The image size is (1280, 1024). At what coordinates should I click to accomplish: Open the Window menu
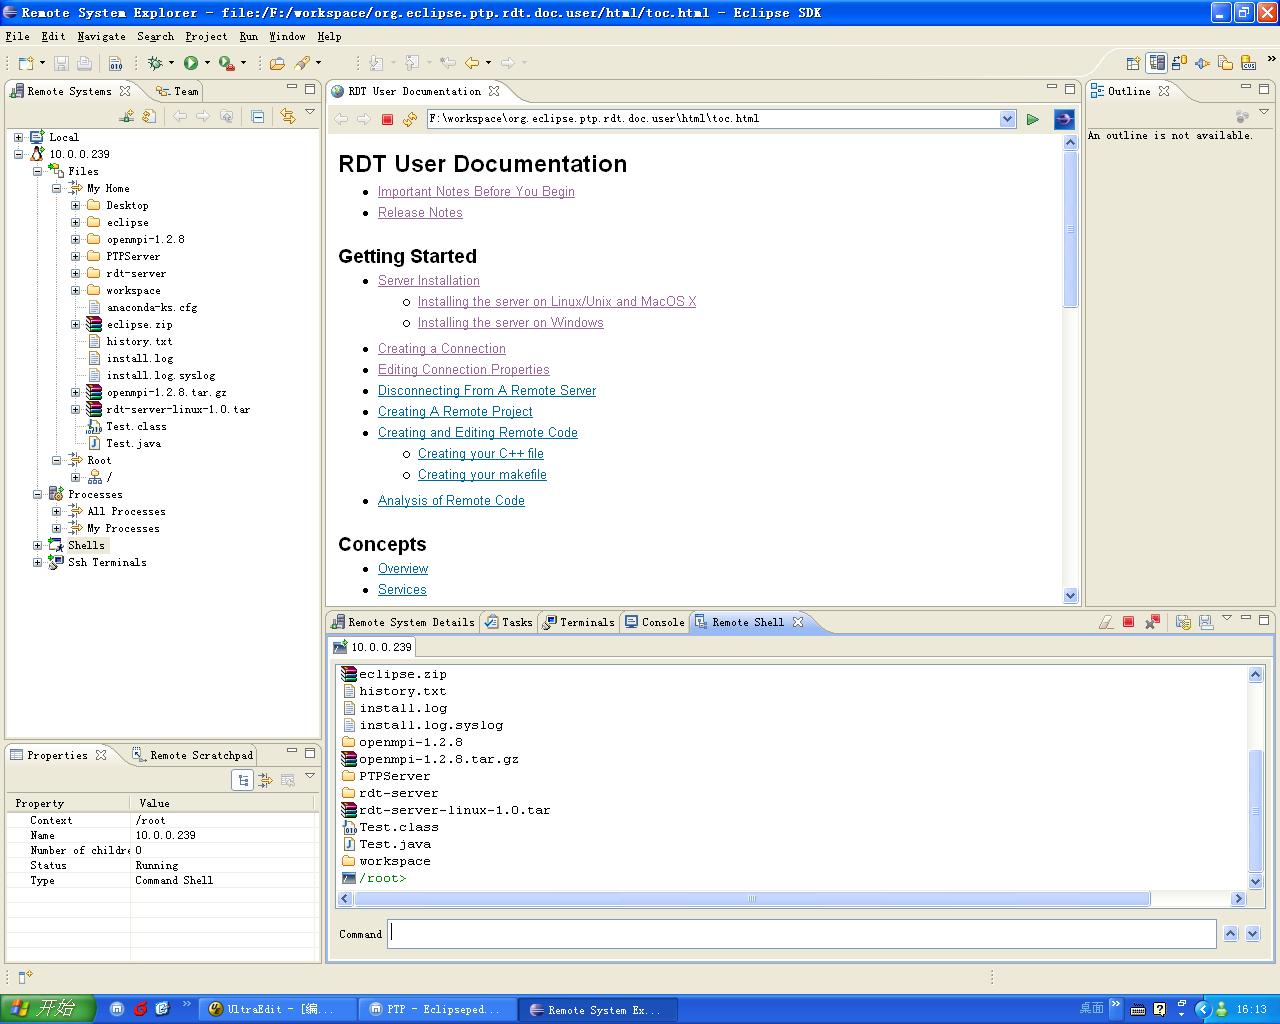pyautogui.click(x=287, y=36)
